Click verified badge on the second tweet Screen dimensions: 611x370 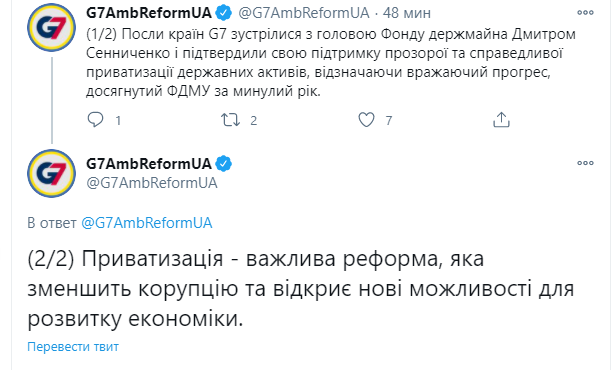pos(224,164)
